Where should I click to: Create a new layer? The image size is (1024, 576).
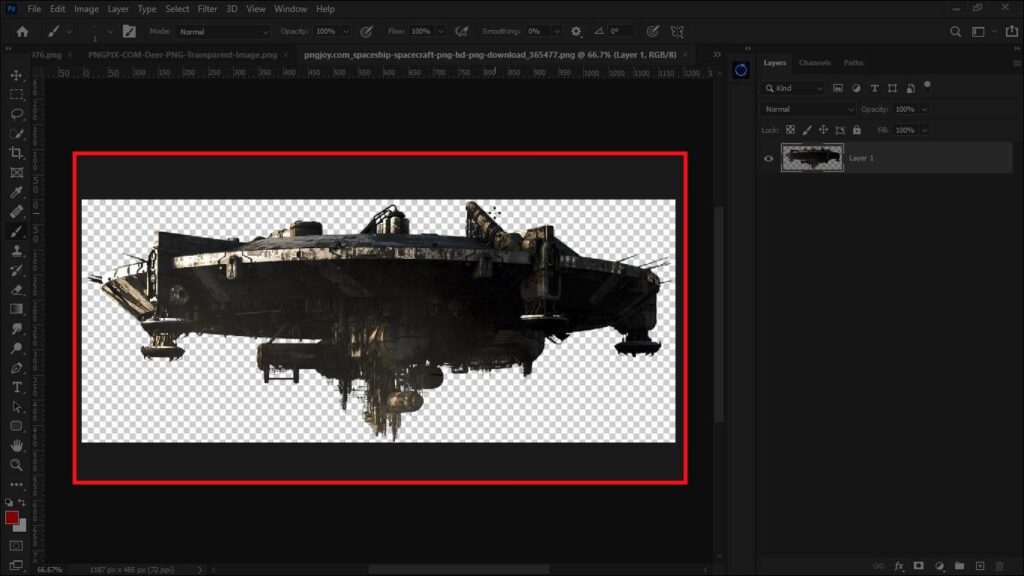(x=980, y=566)
